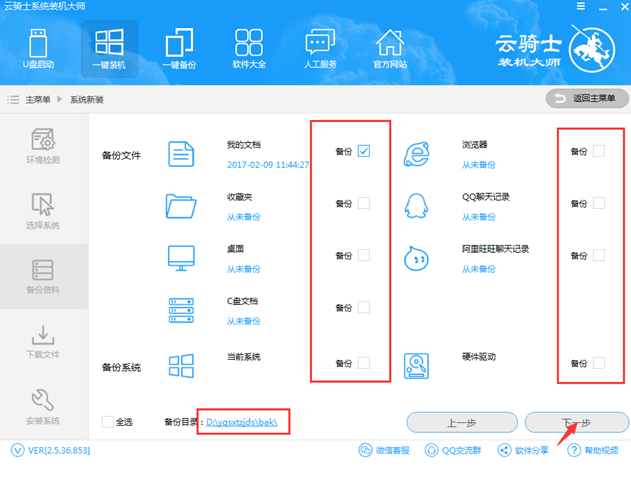Tick the 全选 select-all checkbox
Screen dimensions: 631x481
(107, 421)
